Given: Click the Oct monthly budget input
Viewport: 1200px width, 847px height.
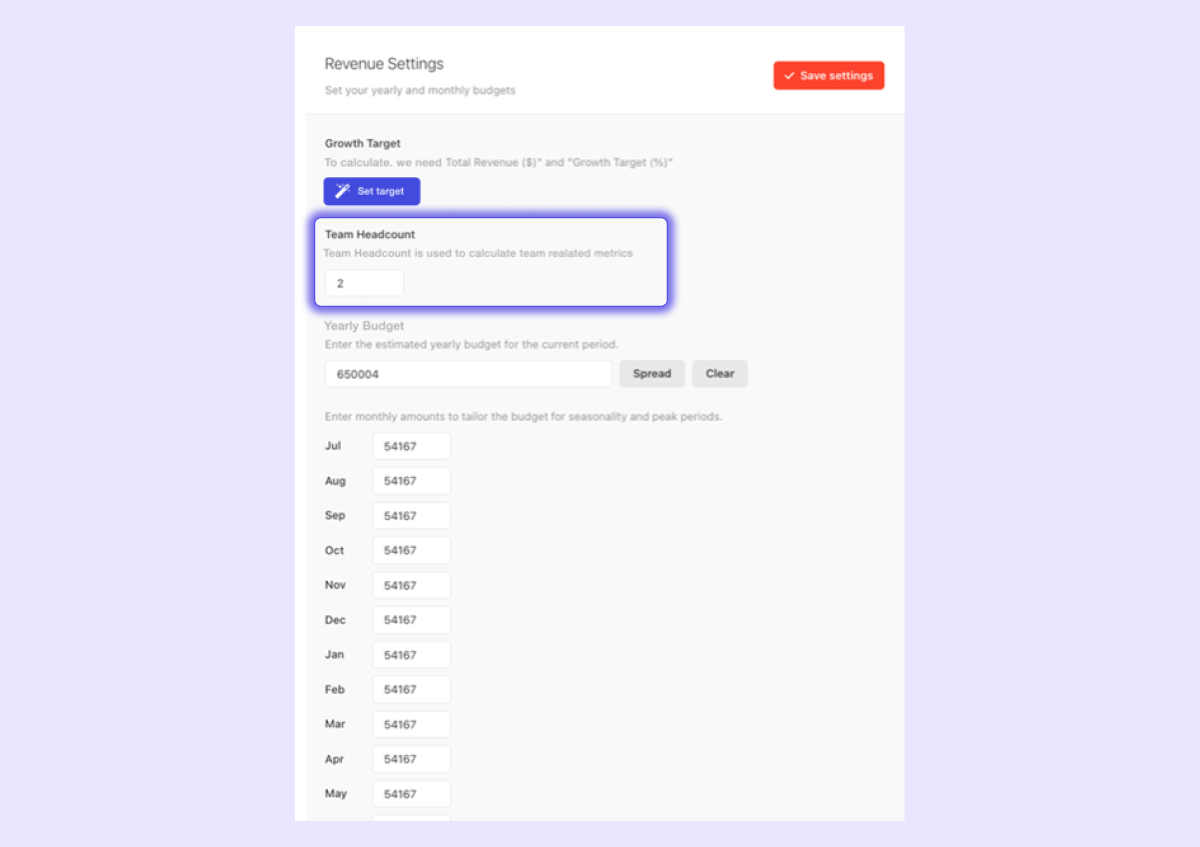Looking at the screenshot, I should [411, 550].
